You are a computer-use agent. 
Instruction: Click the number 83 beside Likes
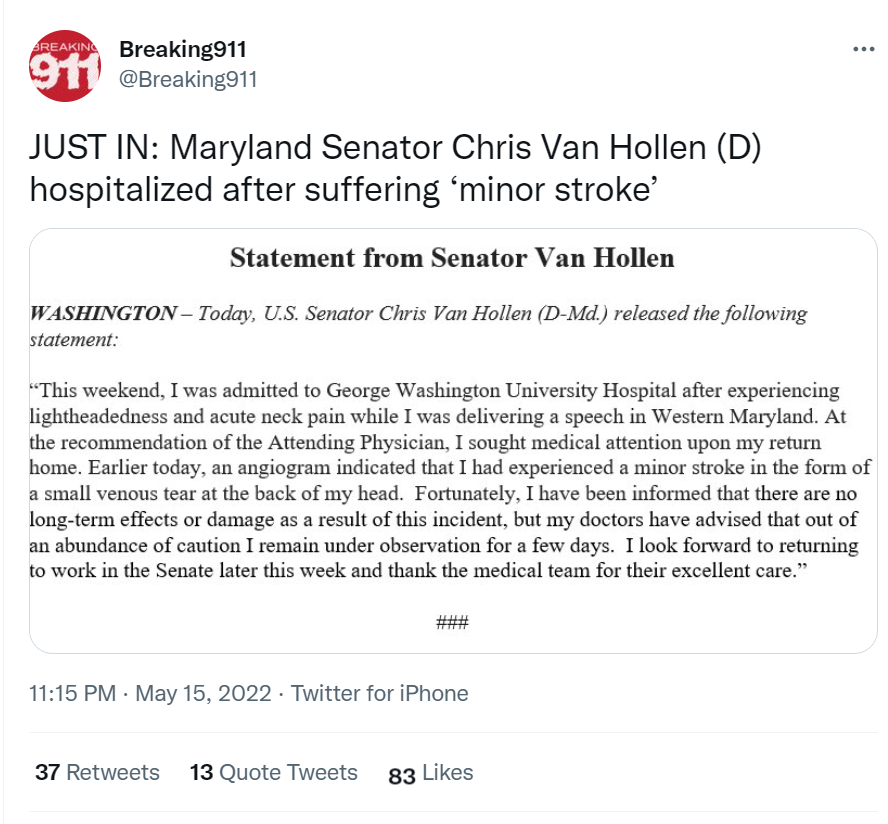pos(402,775)
